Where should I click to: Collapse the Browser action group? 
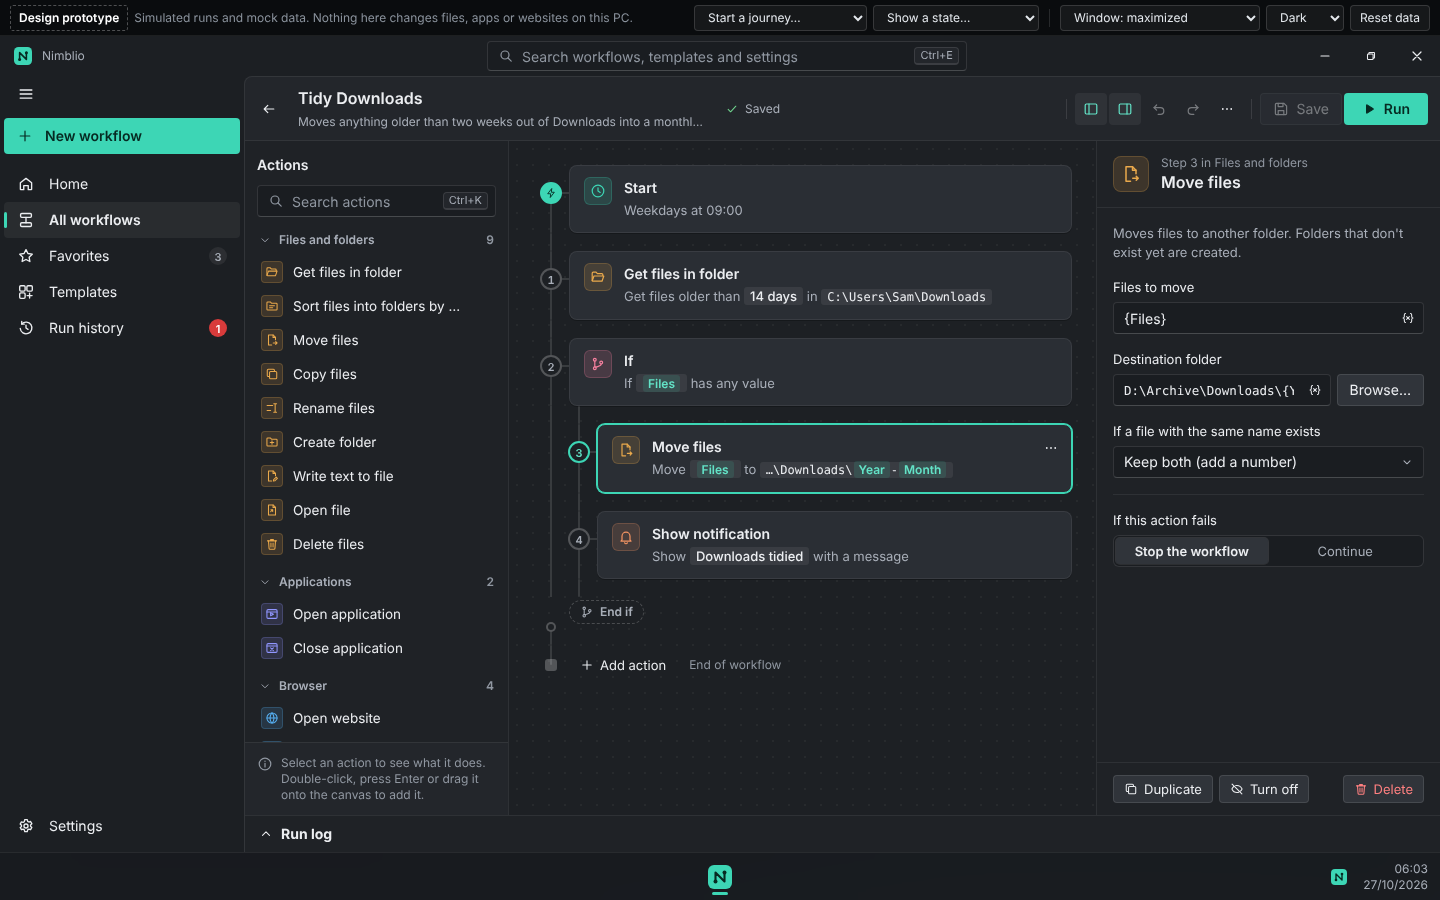coord(376,686)
